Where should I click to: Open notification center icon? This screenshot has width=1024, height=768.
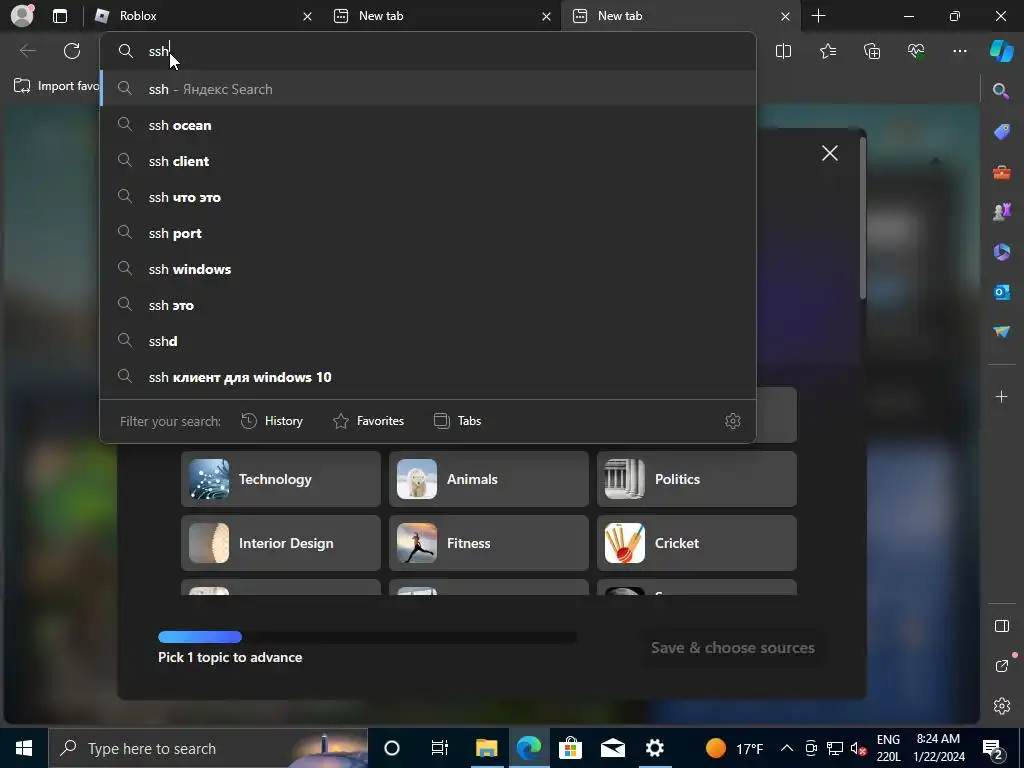(x=993, y=748)
